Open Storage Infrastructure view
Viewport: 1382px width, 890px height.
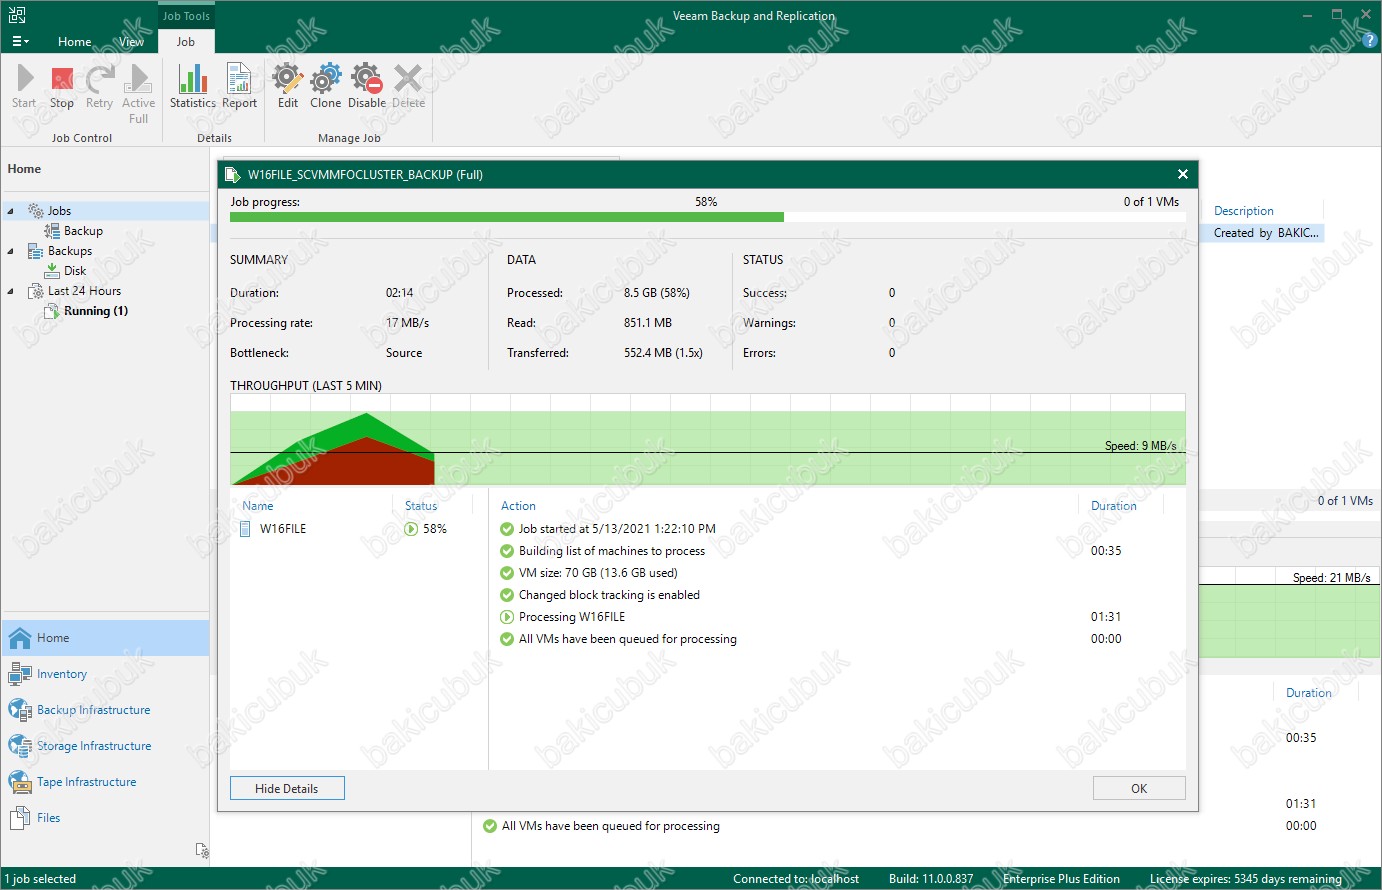coord(105,746)
